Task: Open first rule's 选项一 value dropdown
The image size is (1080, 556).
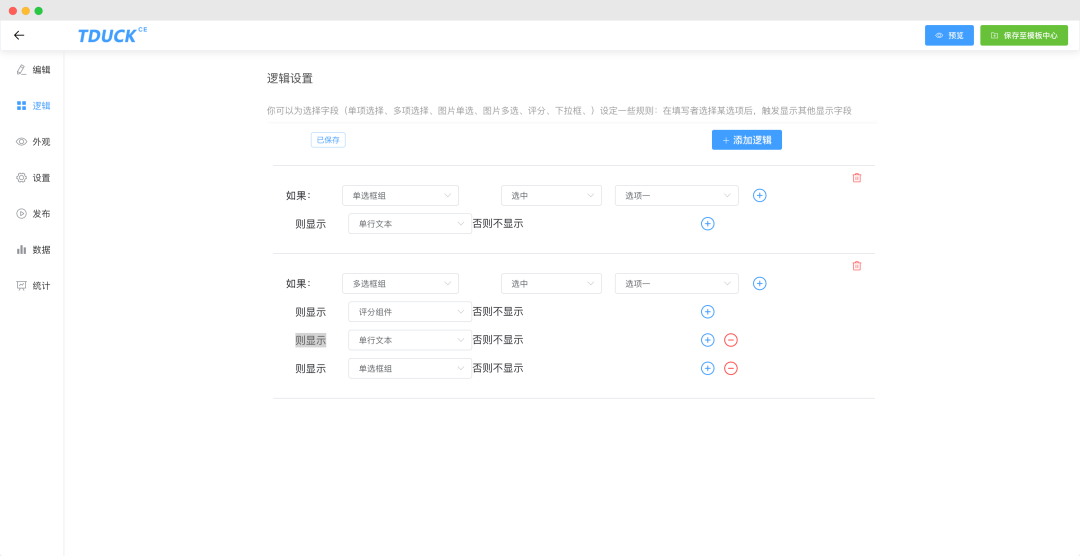Action: [676, 196]
